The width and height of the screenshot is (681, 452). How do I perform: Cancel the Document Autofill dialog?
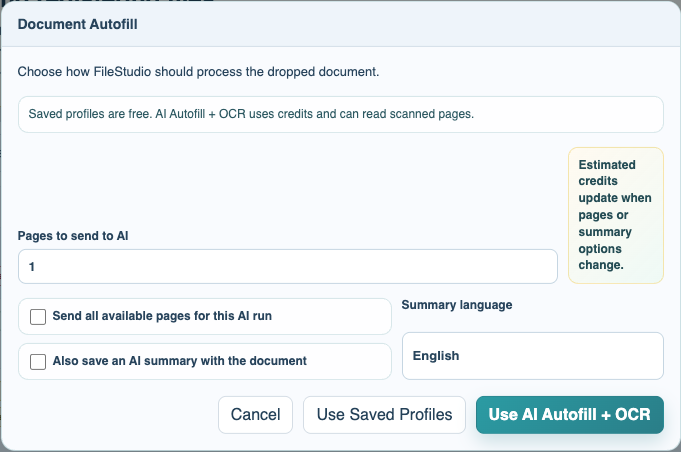click(255, 415)
